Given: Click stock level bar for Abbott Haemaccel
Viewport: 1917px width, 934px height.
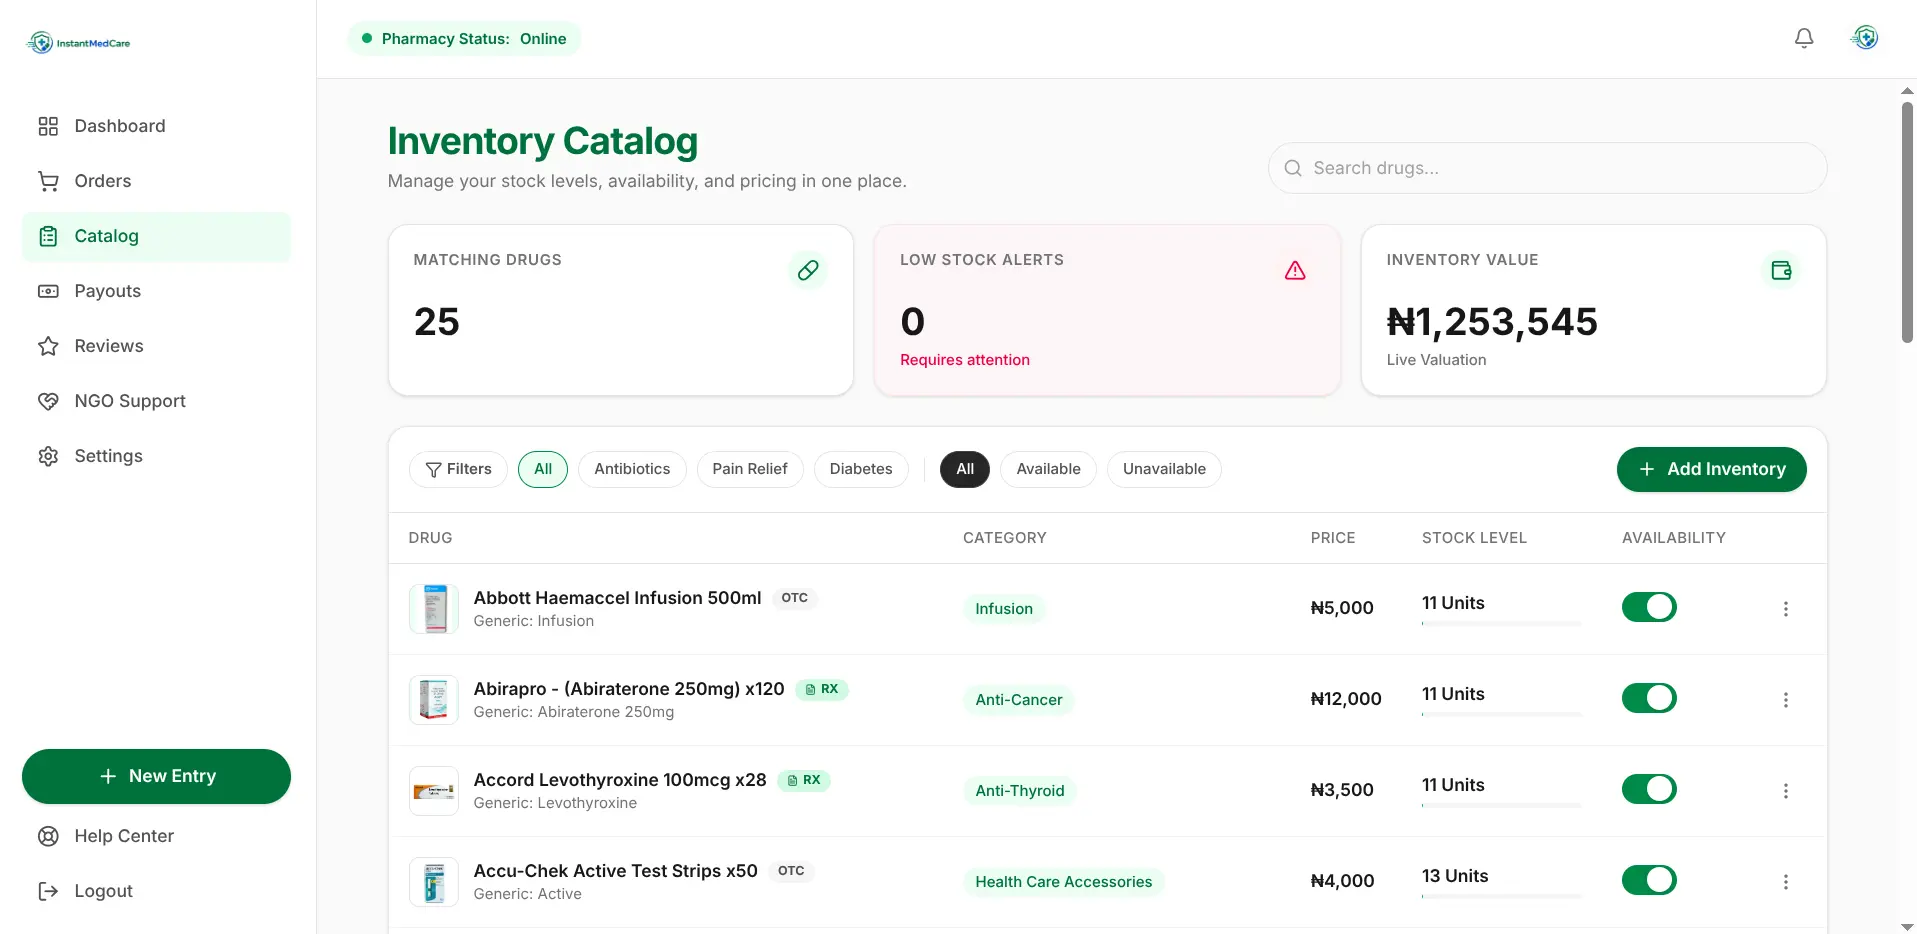Looking at the screenshot, I should pos(1502,624).
